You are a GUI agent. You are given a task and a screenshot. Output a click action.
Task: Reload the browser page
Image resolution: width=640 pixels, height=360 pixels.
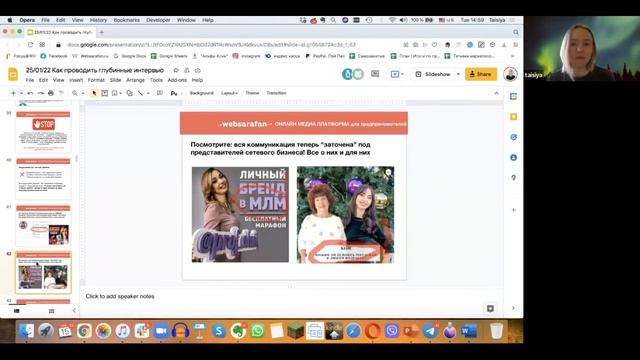pyautogui.click(x=31, y=44)
